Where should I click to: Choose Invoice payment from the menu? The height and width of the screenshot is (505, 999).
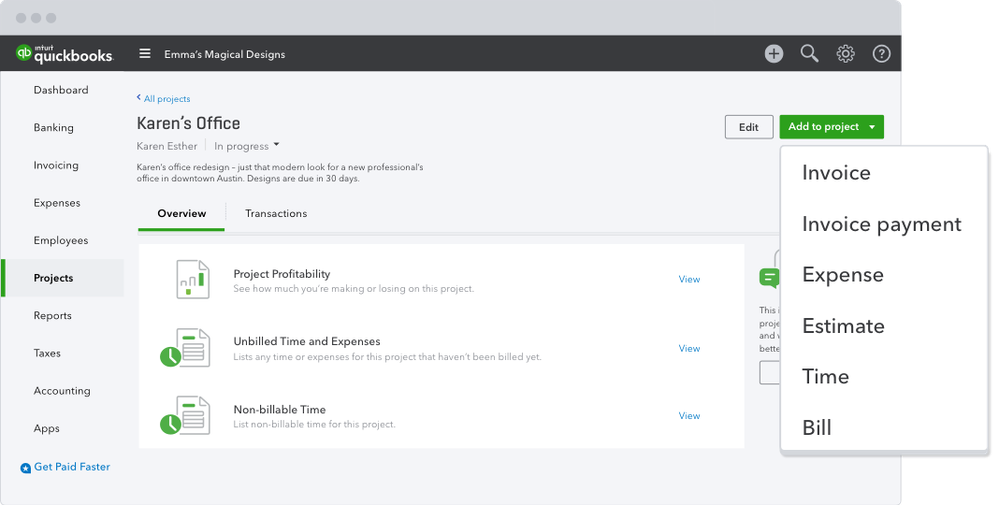[881, 224]
